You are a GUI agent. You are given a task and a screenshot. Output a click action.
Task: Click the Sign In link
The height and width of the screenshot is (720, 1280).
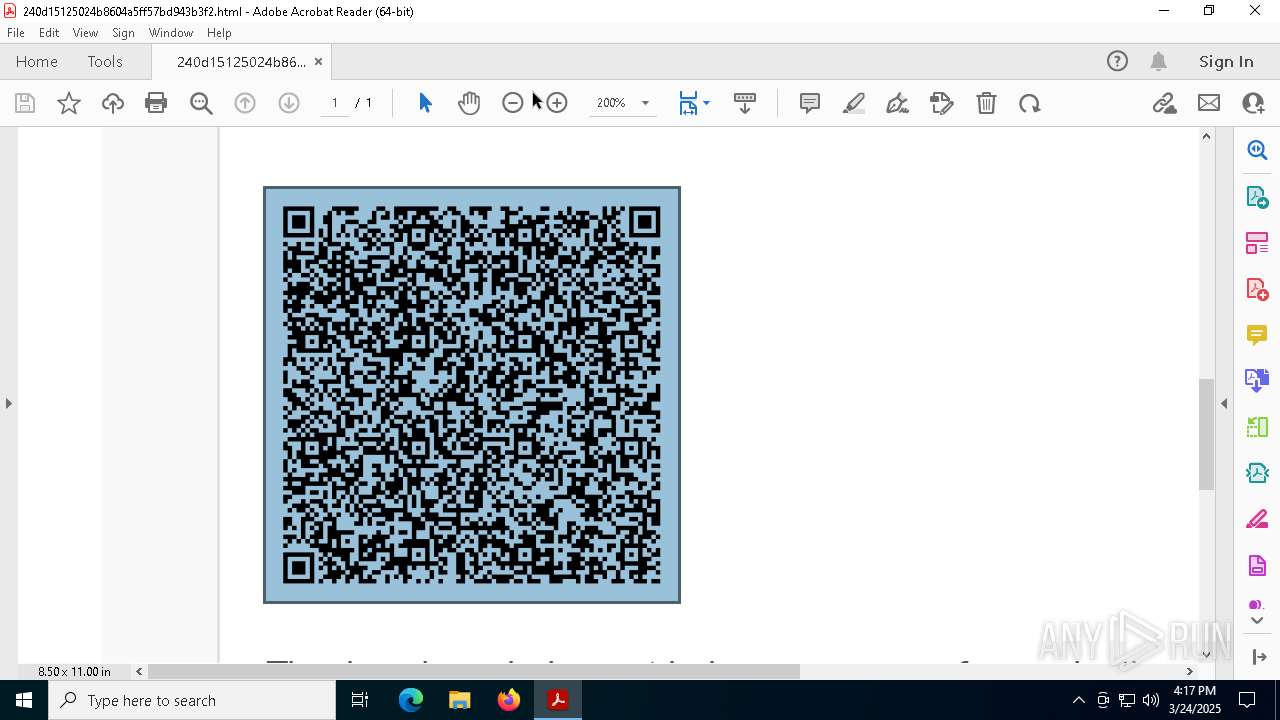[1226, 61]
